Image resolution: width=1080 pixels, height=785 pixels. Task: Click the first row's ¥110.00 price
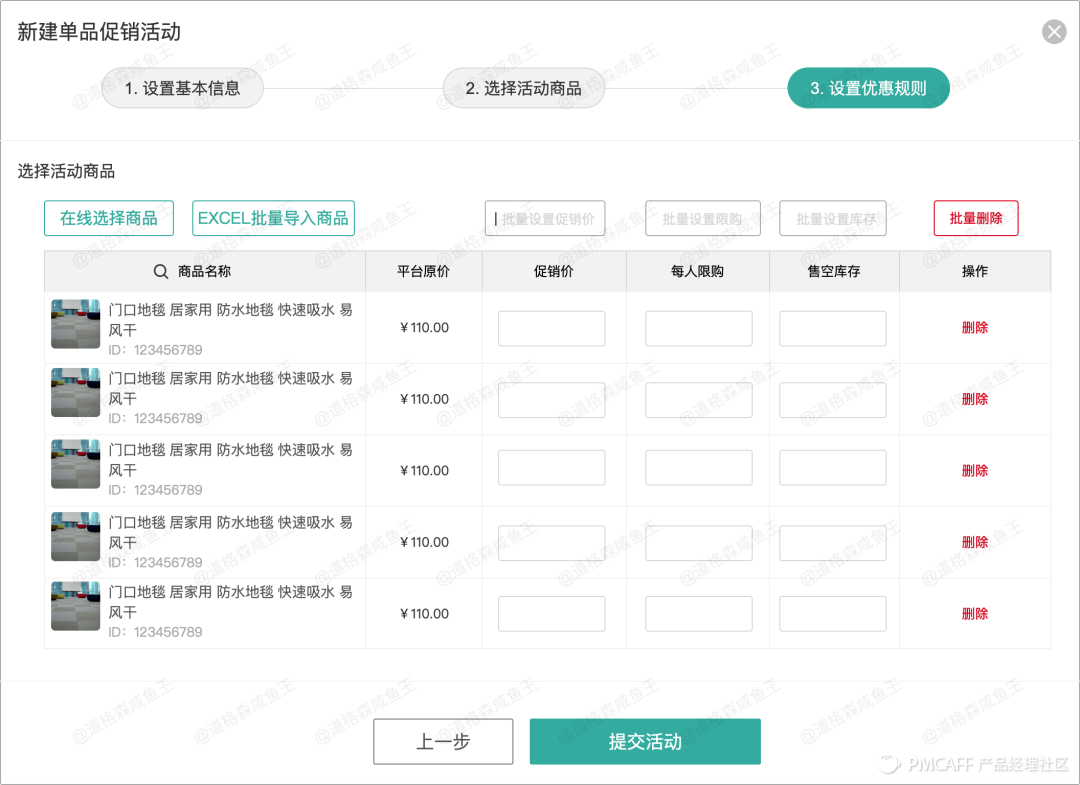tap(424, 328)
